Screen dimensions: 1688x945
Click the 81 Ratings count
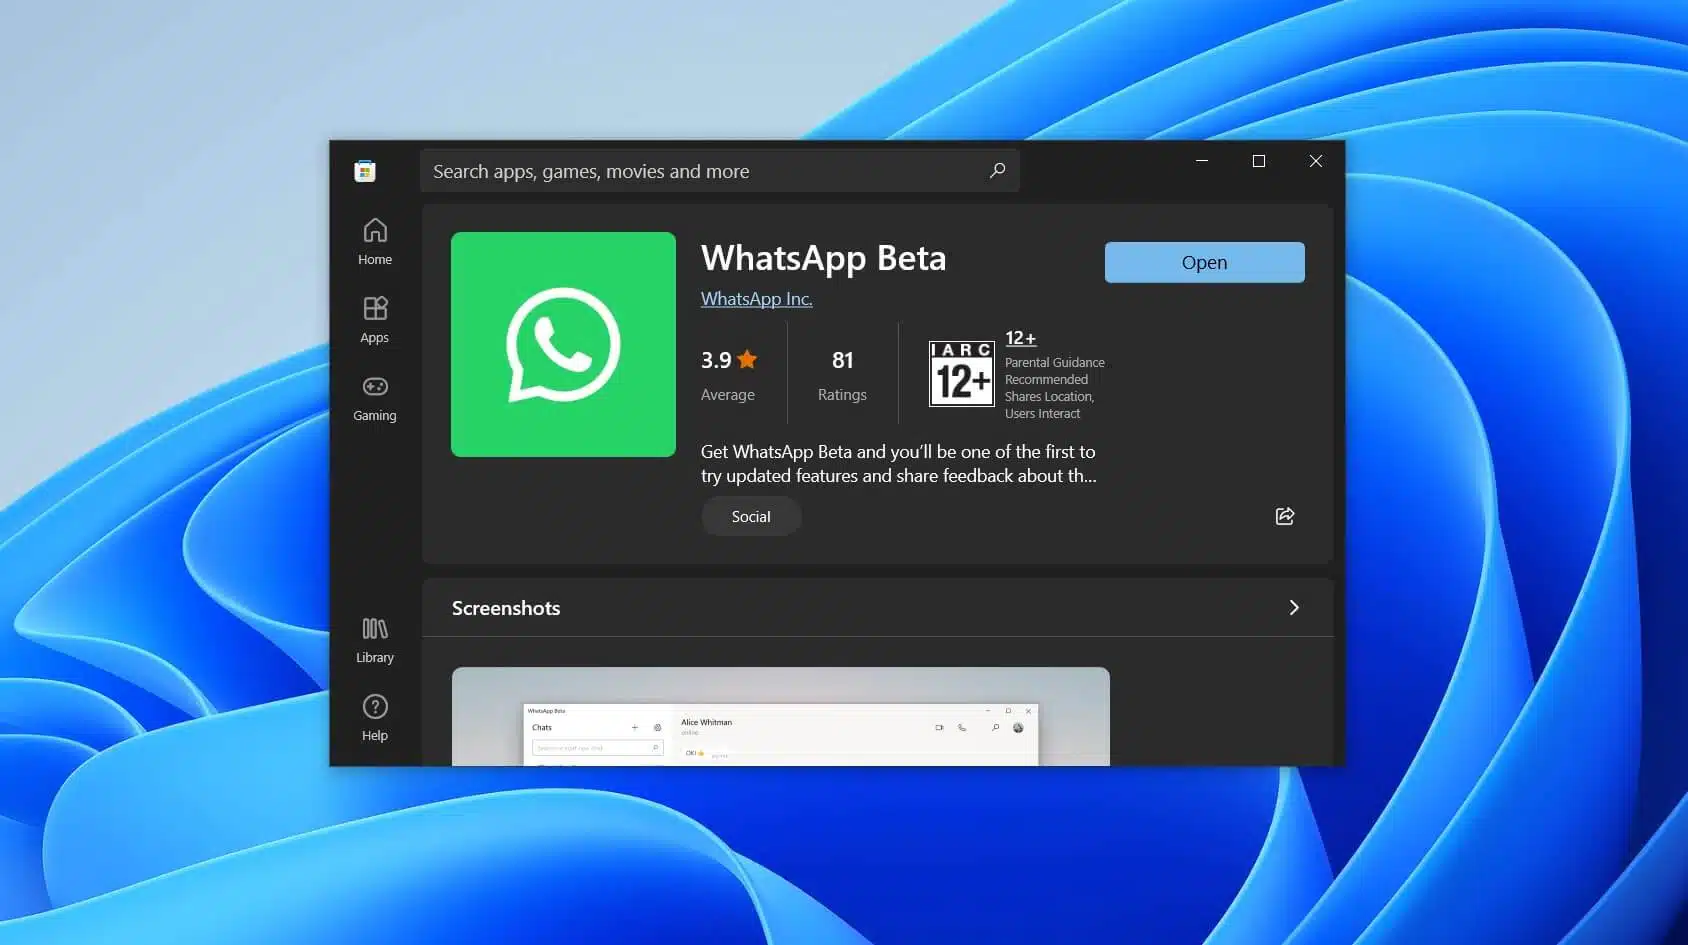click(x=842, y=373)
